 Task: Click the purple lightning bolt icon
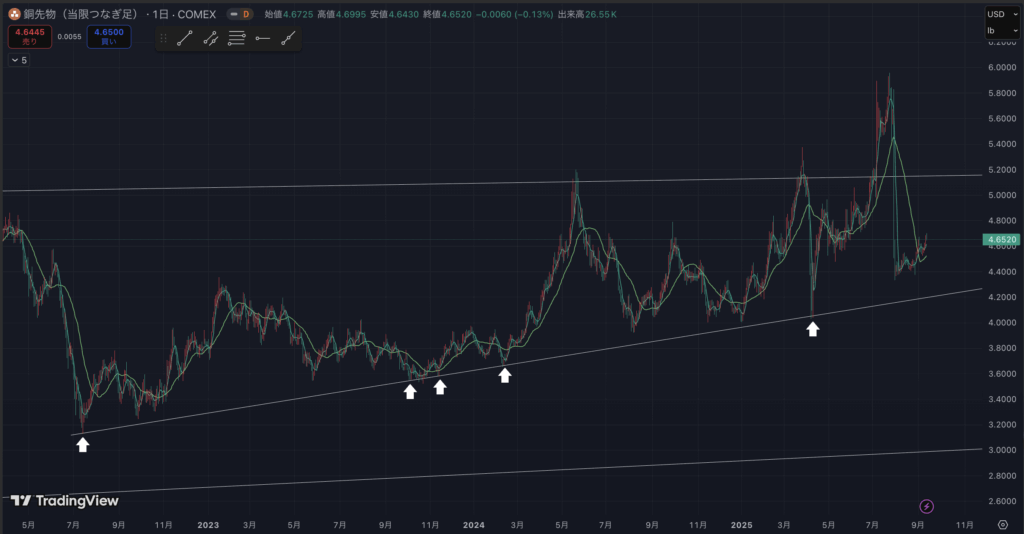pyautogui.click(x=926, y=506)
